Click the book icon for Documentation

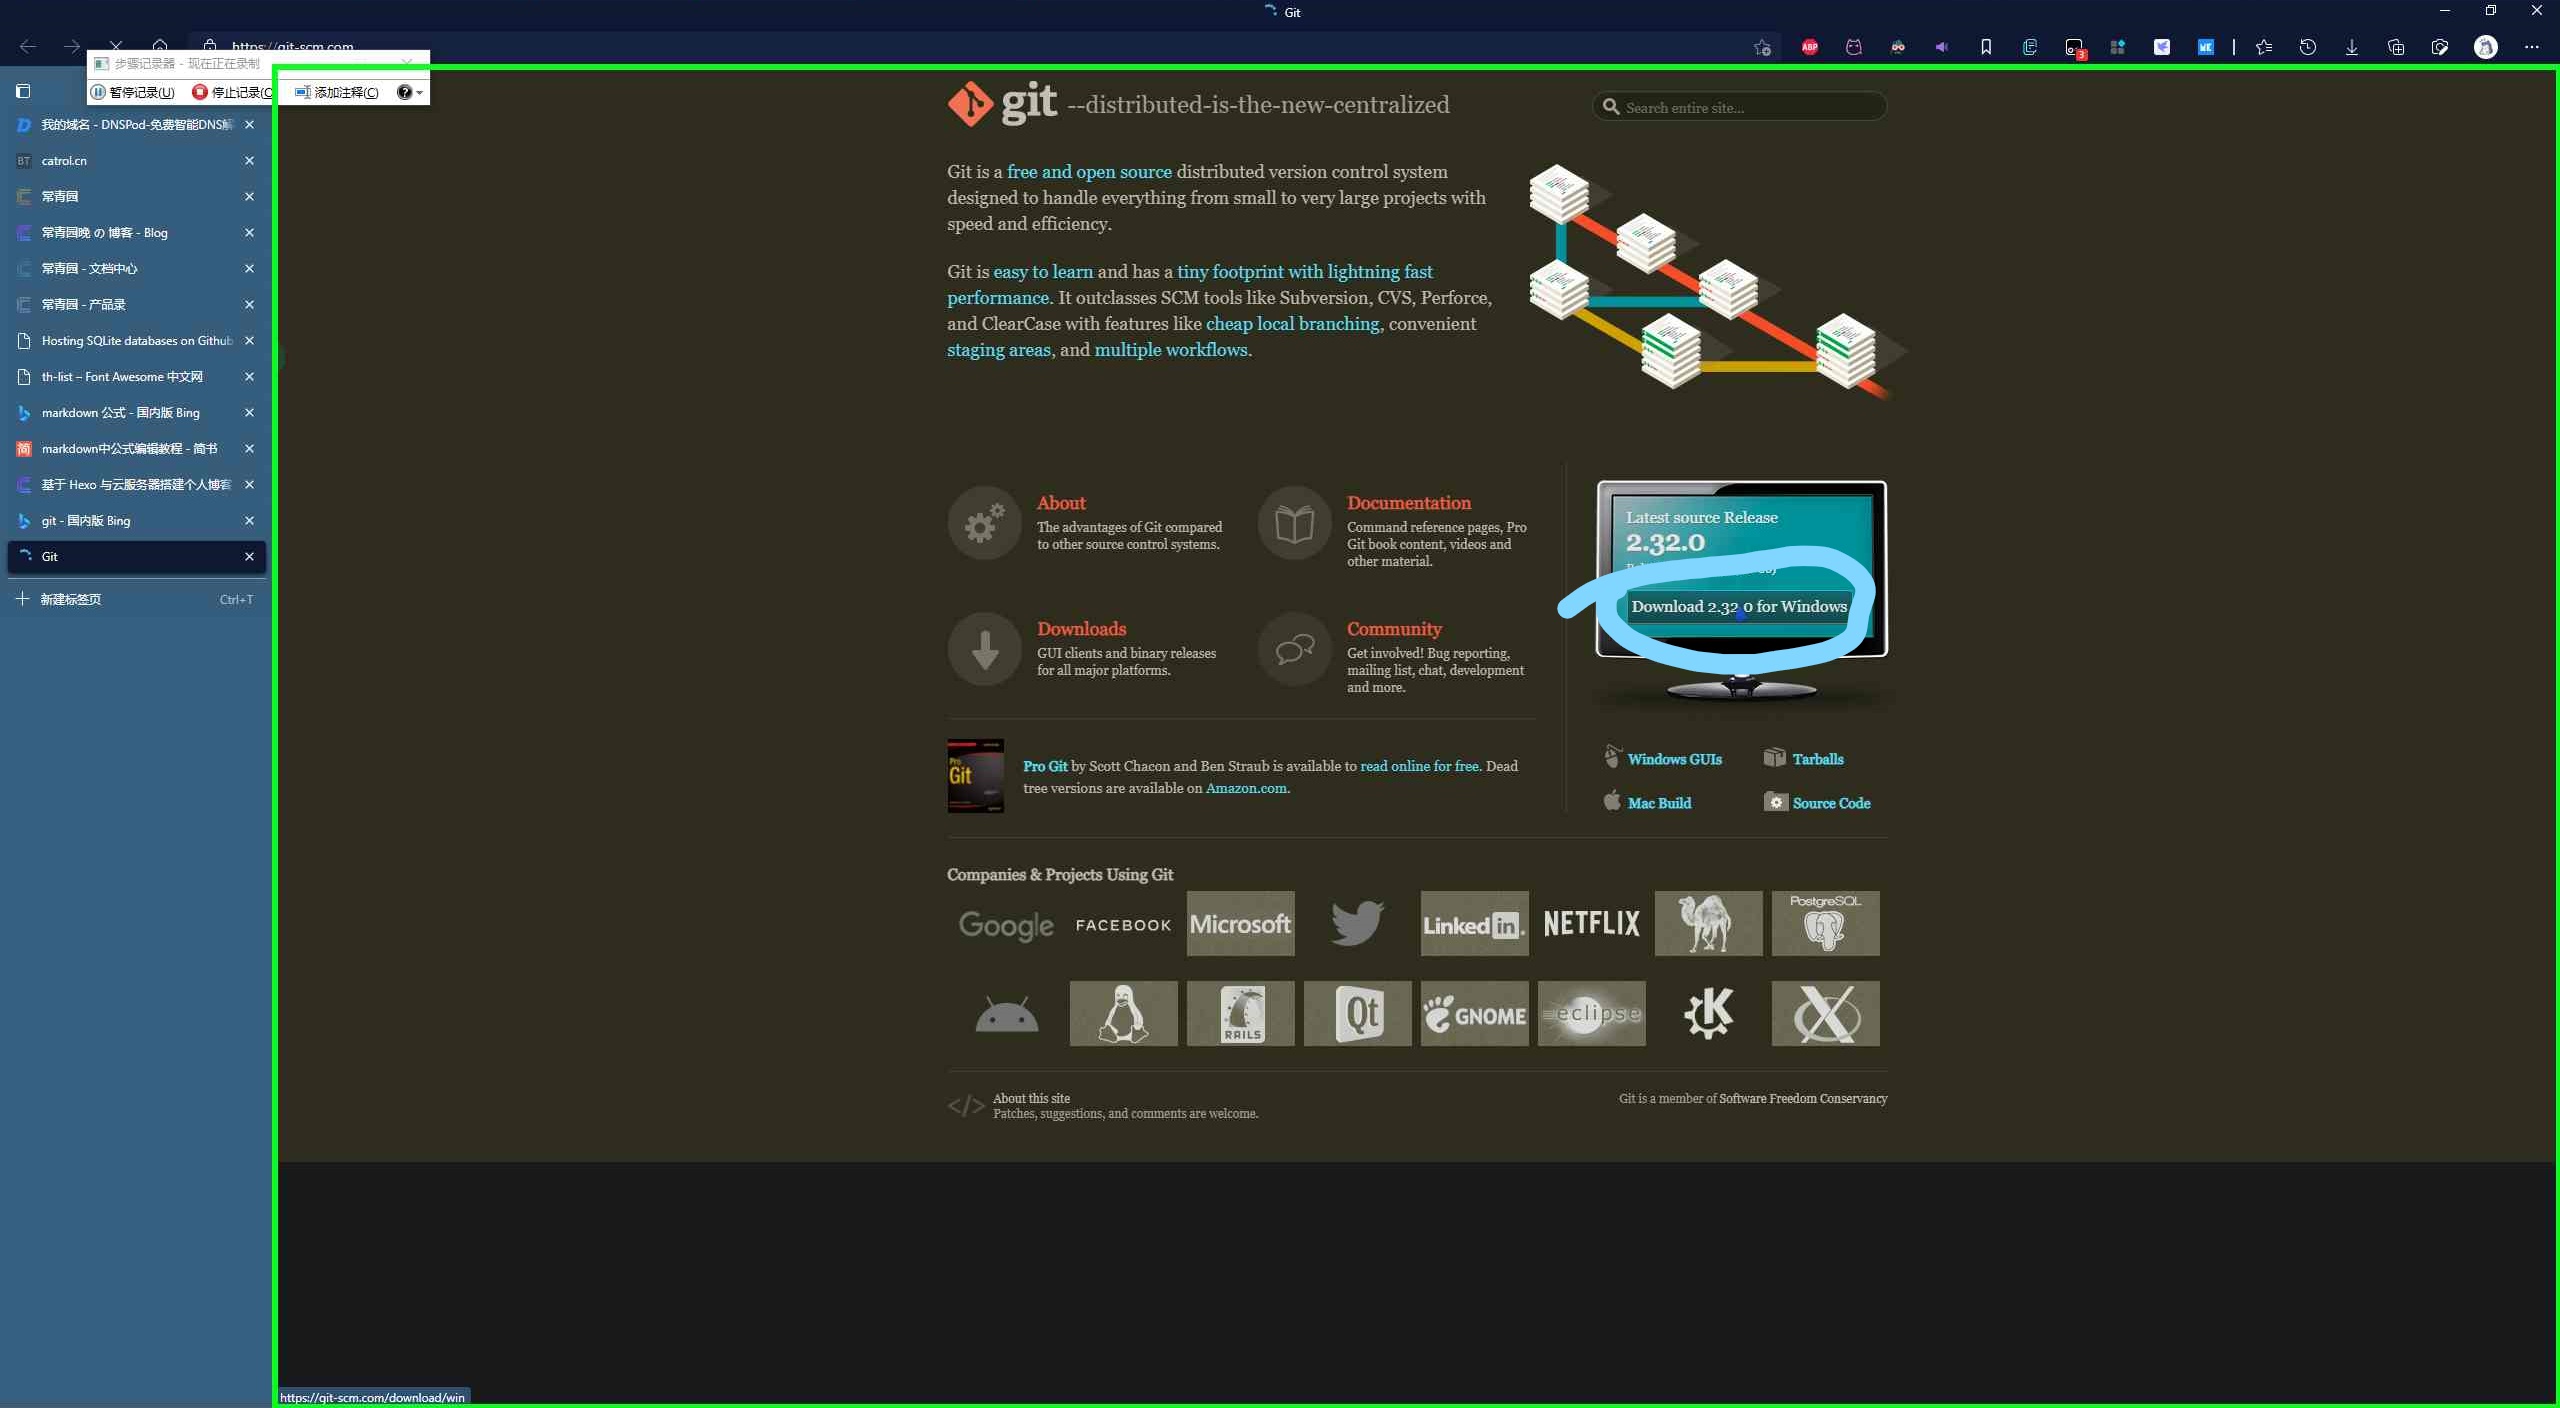click(1293, 523)
